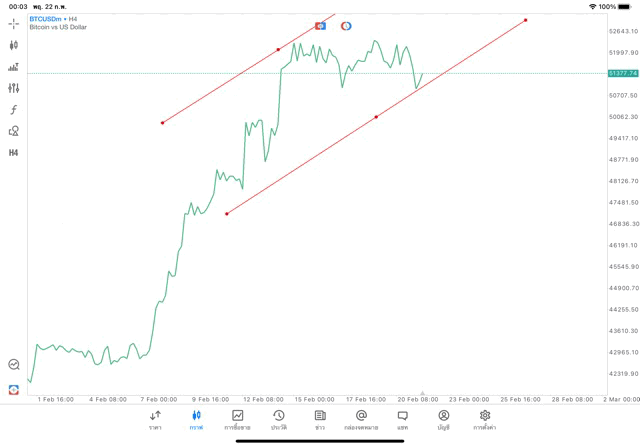The width and height of the screenshot is (640, 447).
Task: Open the แชท (Chat) tab
Action: pos(402,419)
